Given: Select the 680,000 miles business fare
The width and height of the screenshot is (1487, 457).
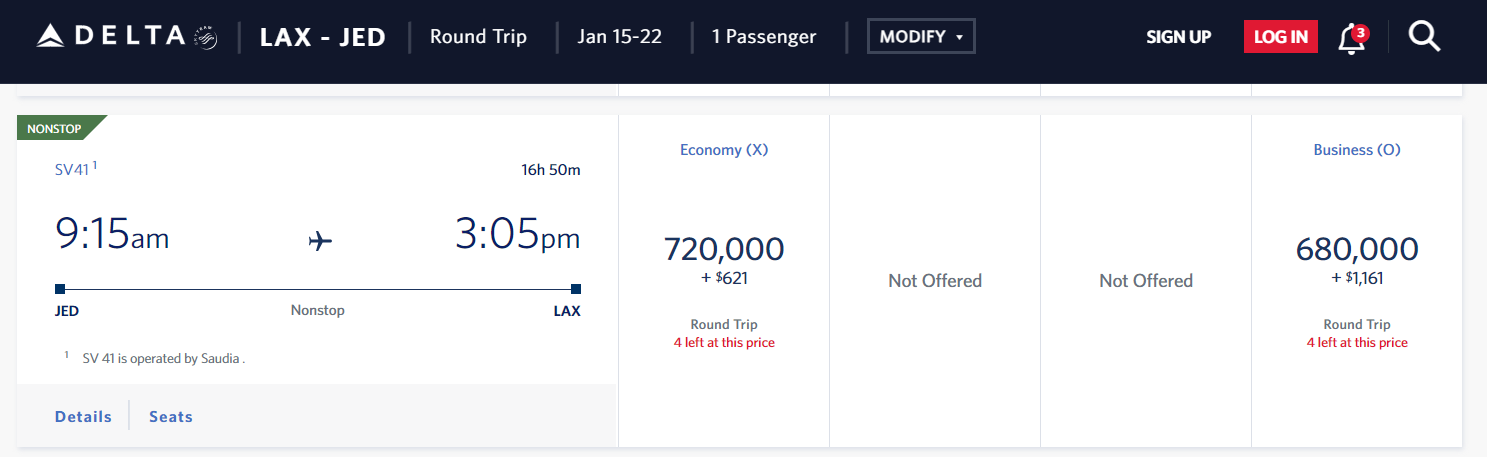Looking at the screenshot, I should [x=1357, y=250].
